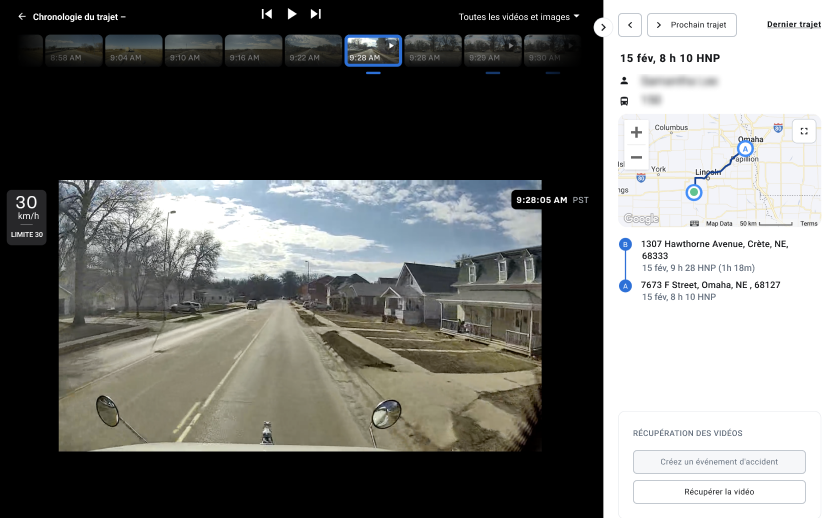
Task: Expand map to fullscreen
Action: tap(804, 131)
